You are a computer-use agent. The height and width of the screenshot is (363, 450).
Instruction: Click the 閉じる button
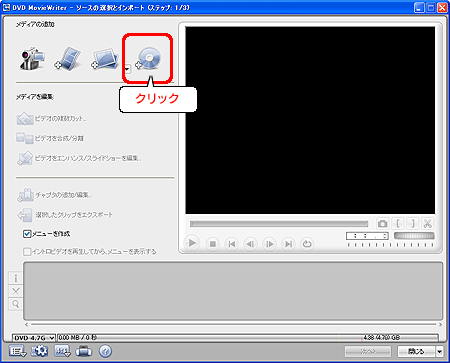416,351
